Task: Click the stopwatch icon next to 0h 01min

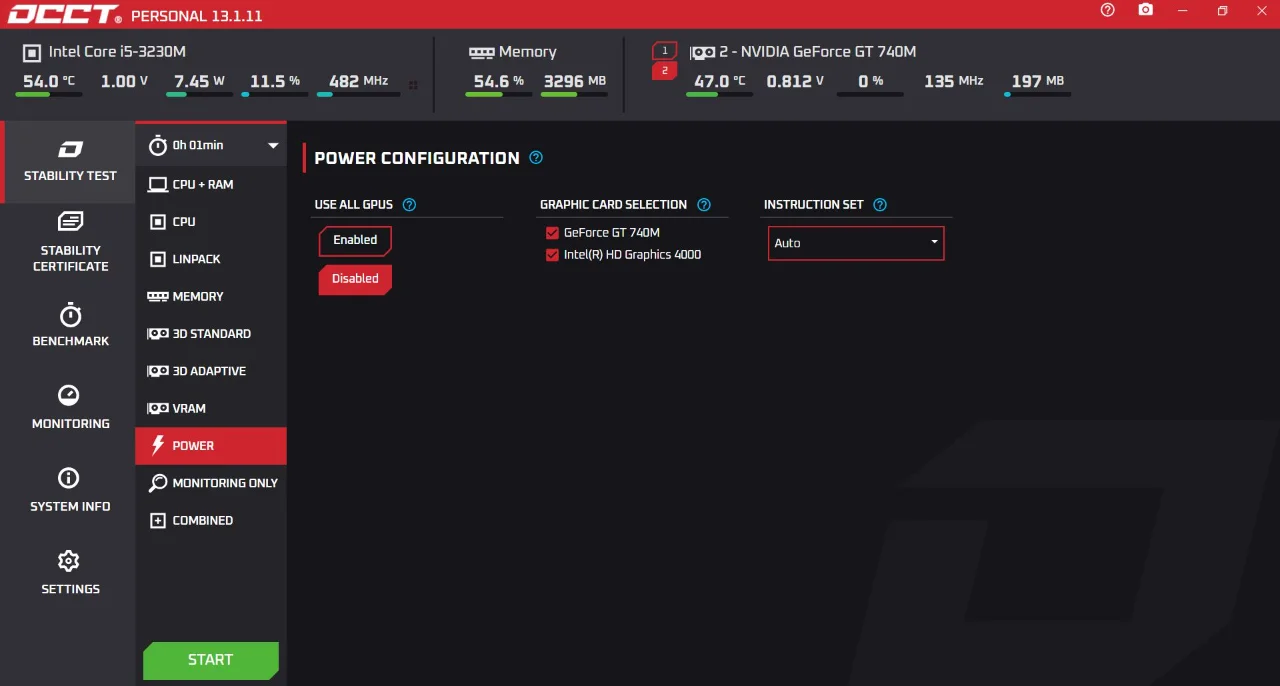Action: pyautogui.click(x=157, y=146)
